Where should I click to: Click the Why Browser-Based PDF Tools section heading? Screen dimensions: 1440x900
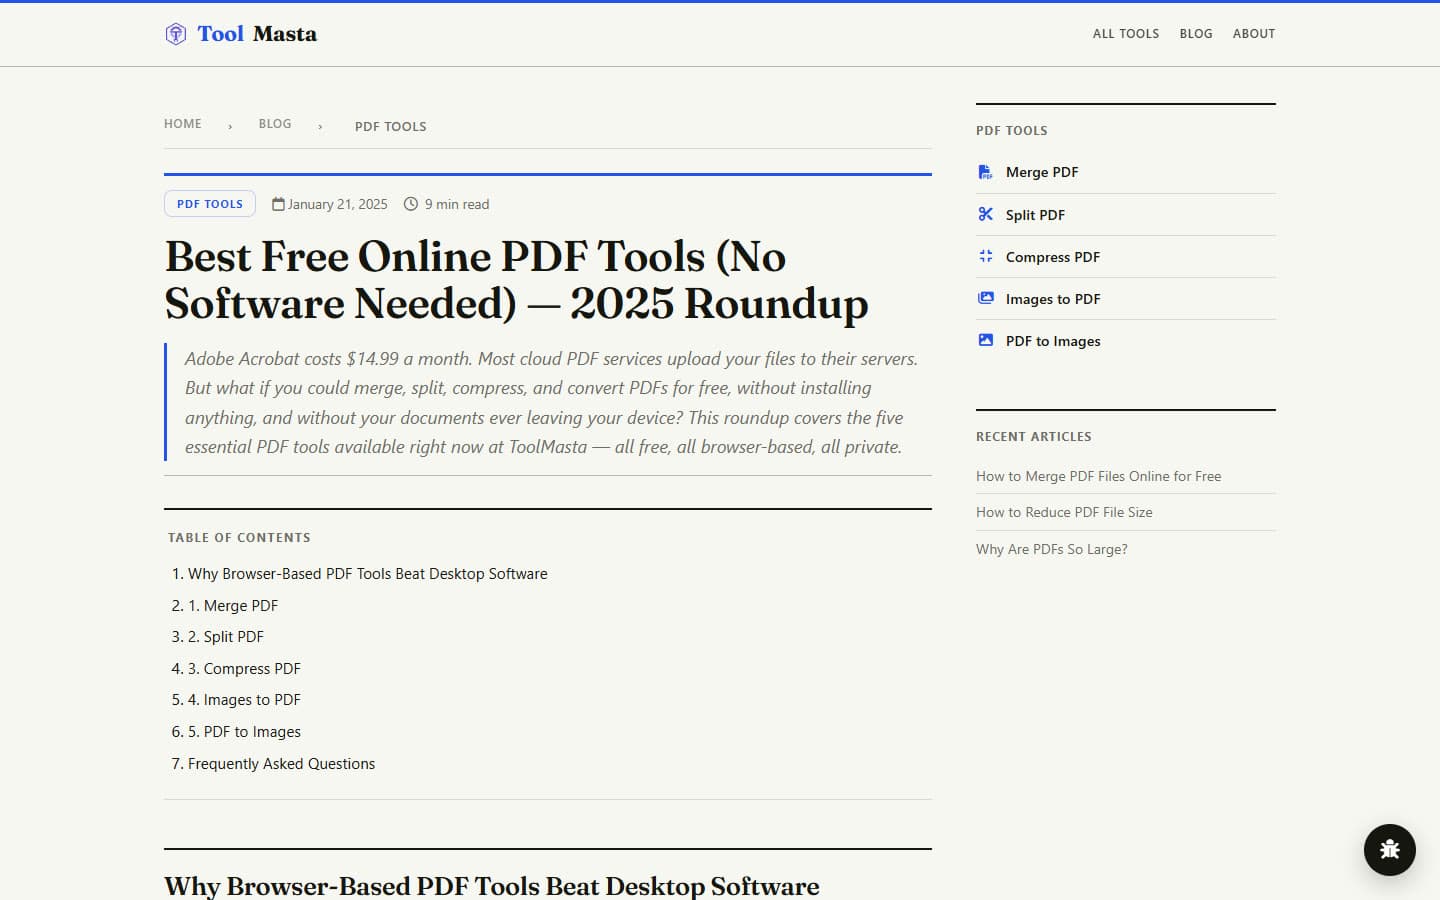pos(492,886)
